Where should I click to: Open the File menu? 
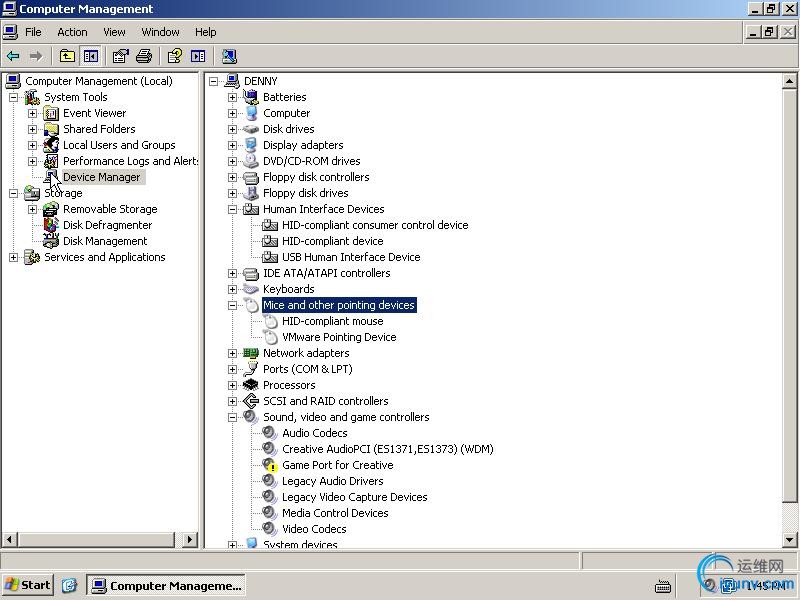[x=33, y=32]
